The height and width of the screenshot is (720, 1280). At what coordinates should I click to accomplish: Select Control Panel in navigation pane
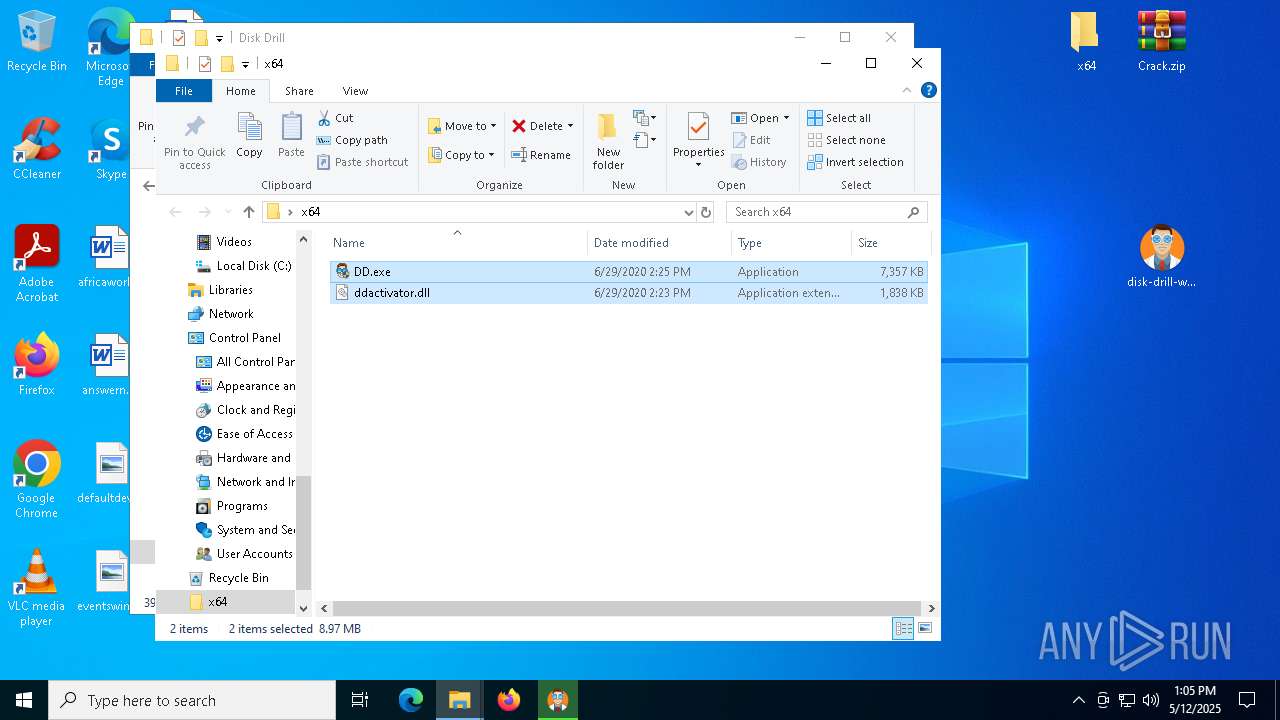click(244, 338)
